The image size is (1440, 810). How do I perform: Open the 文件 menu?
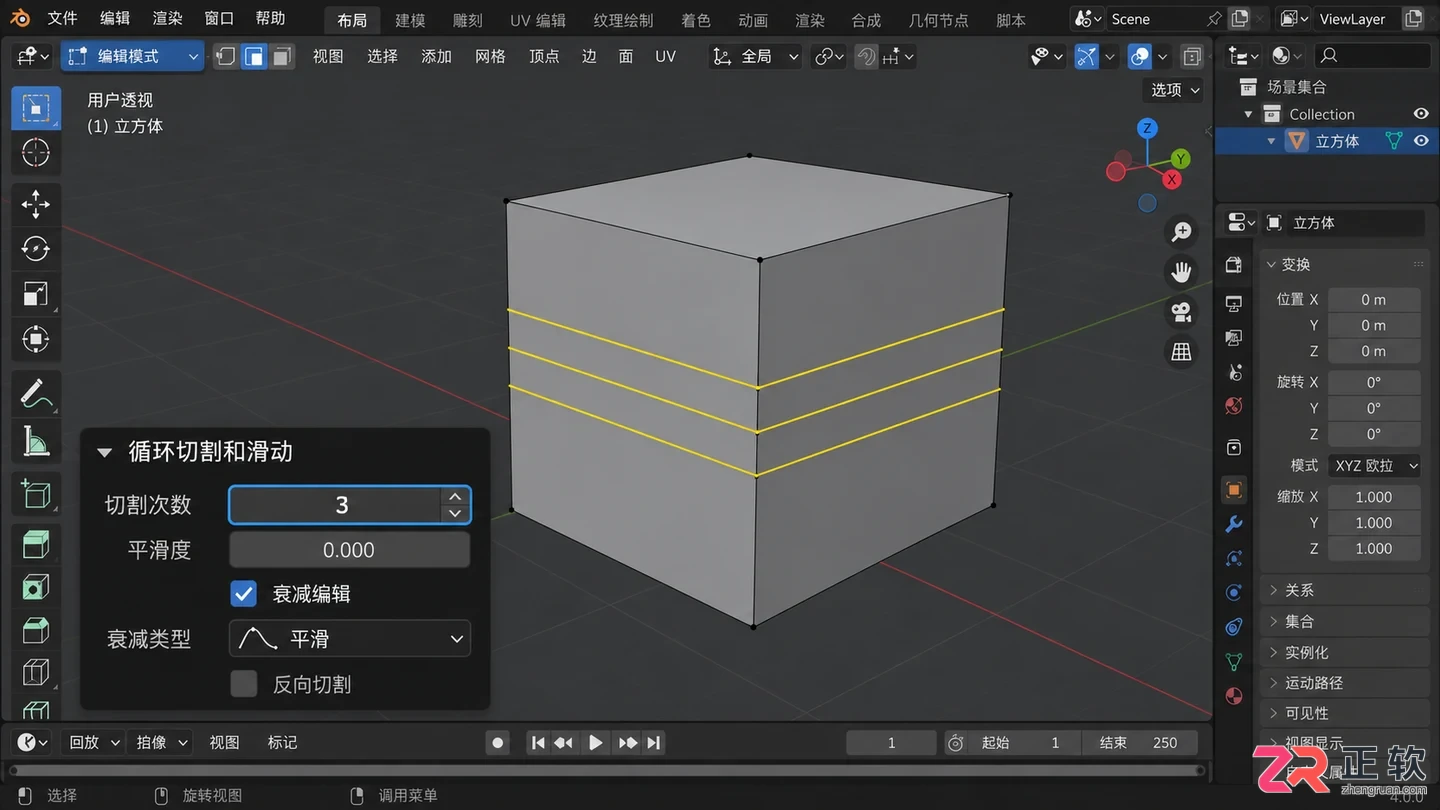point(62,18)
